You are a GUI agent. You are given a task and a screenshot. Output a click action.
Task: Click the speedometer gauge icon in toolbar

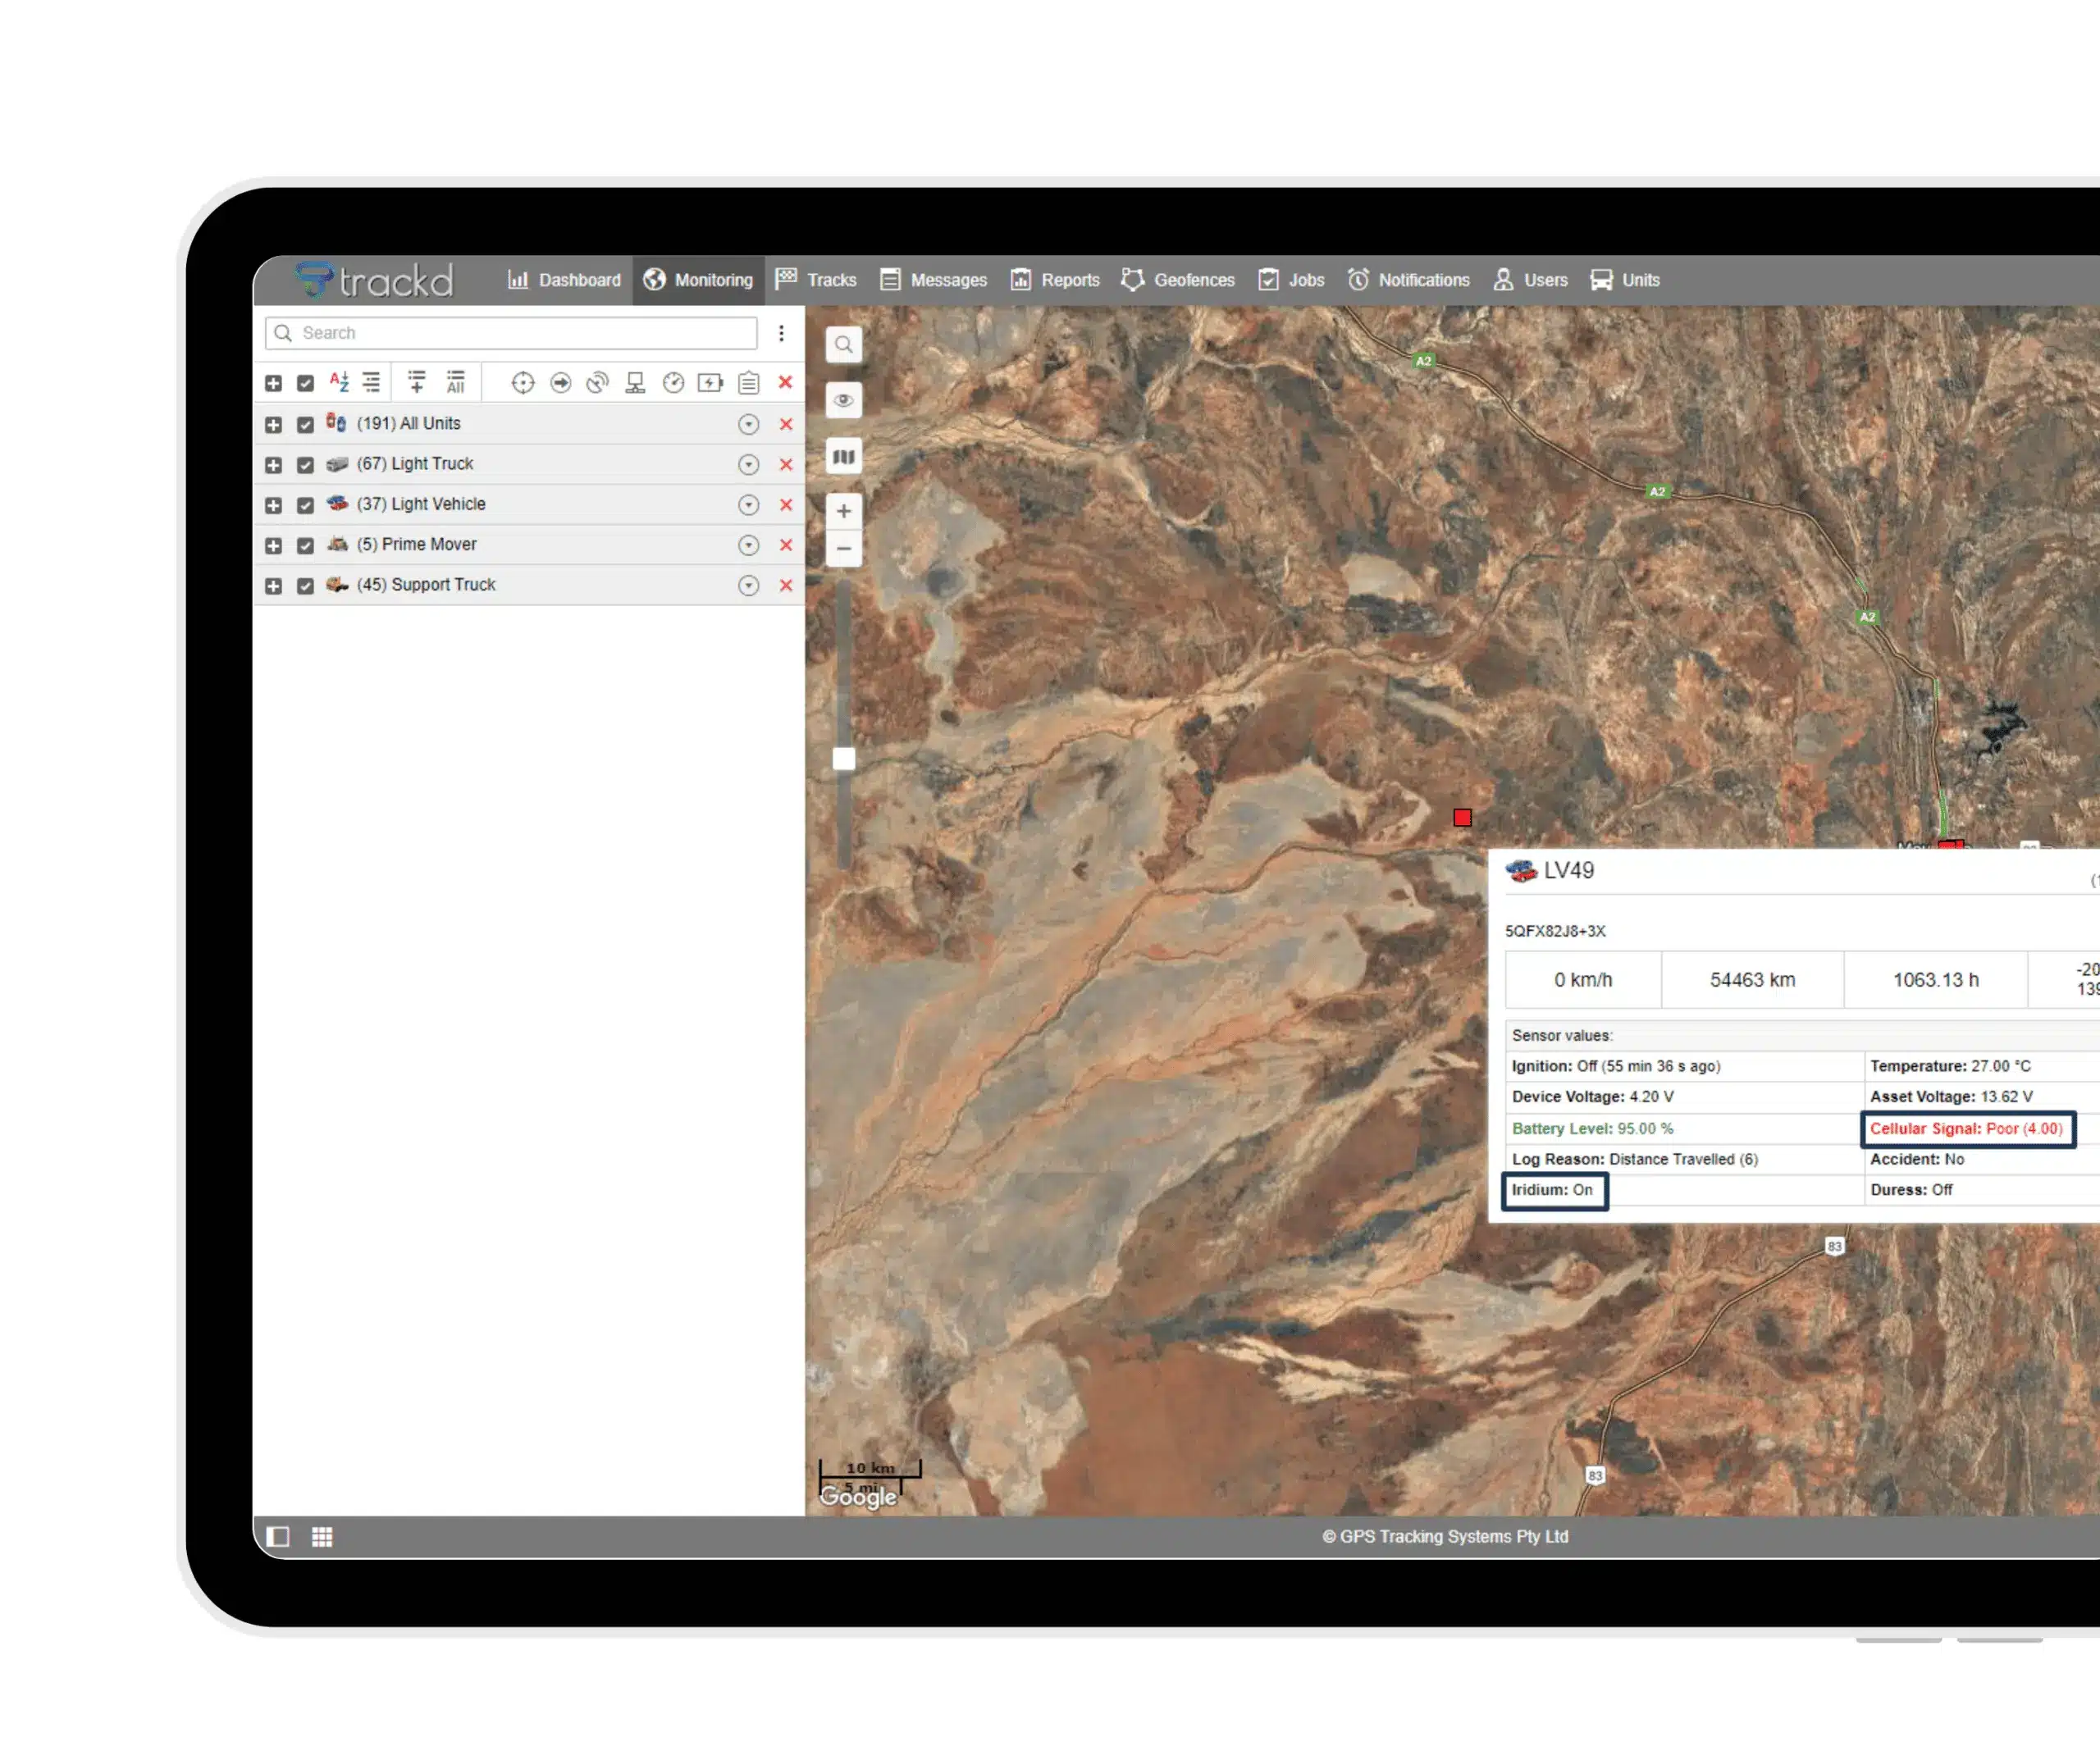click(673, 383)
